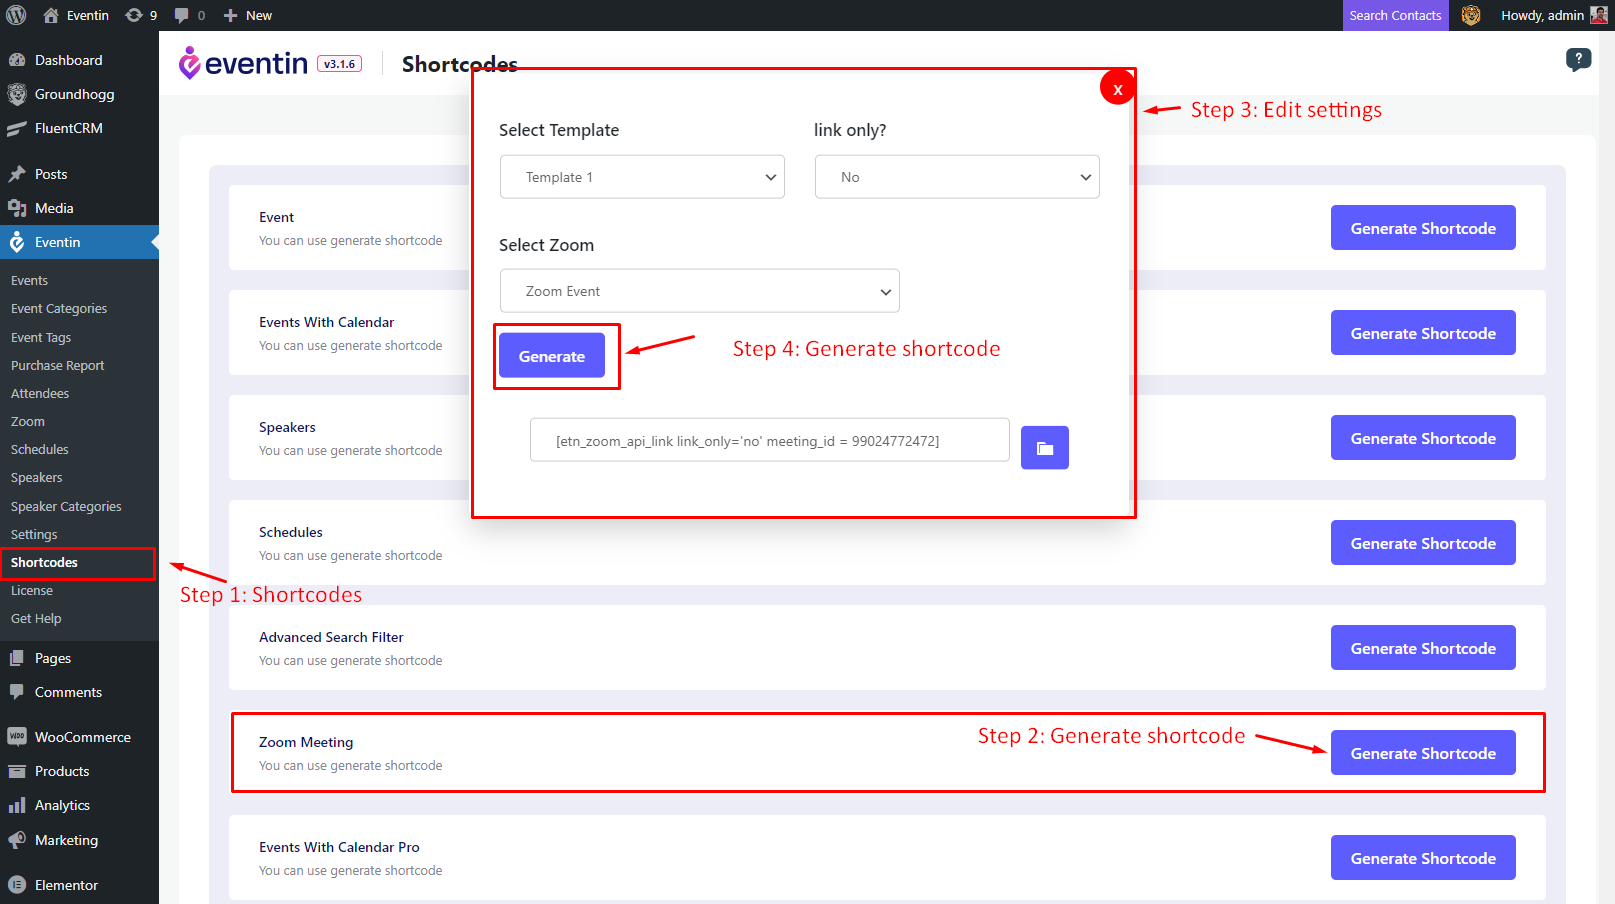Copy the generated shortcode using folder icon
1615x904 pixels.
point(1044,447)
